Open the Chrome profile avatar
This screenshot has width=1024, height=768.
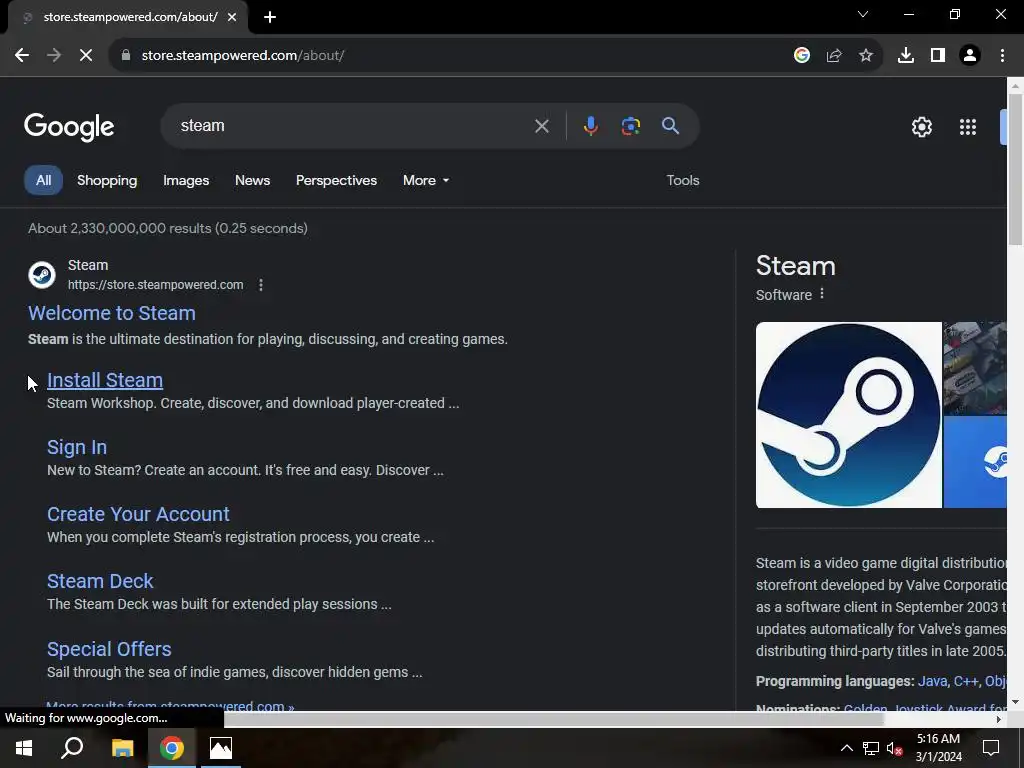coord(970,56)
